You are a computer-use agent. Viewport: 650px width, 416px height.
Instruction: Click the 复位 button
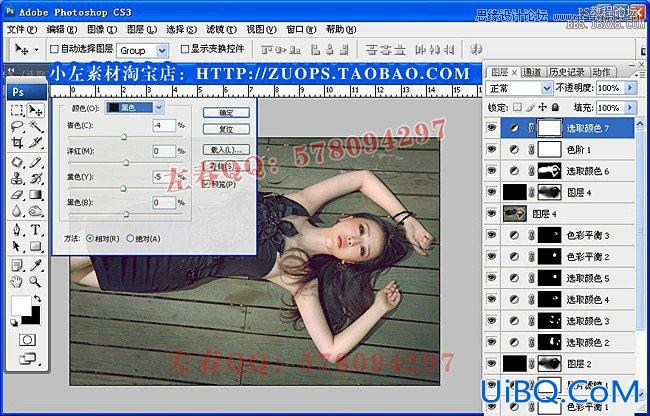(226, 129)
